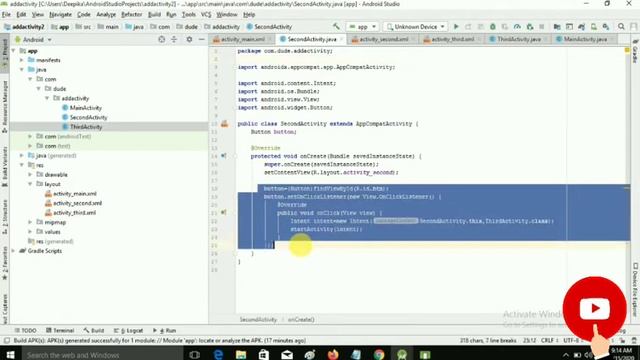Open the Navigate menu
The height and width of the screenshot is (360, 640).
coord(60,14)
